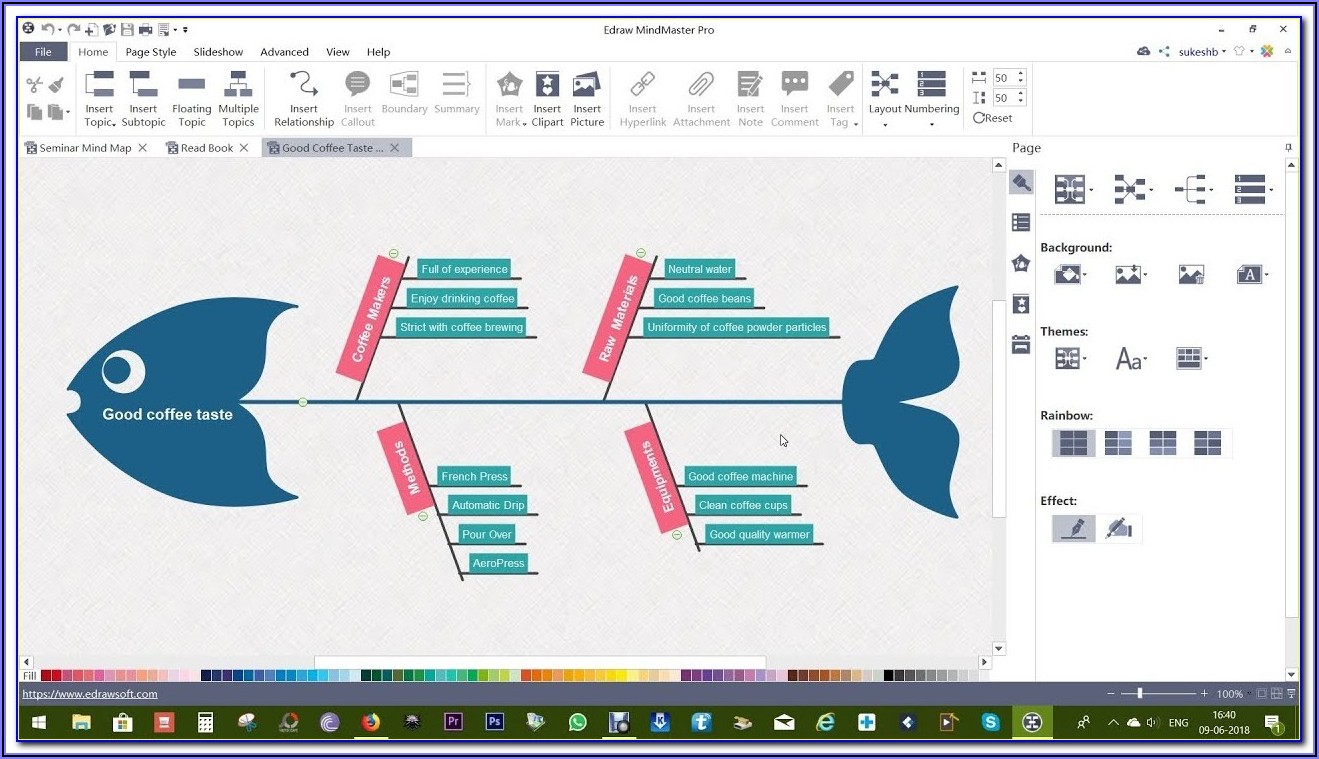Image resolution: width=1319 pixels, height=759 pixels.
Task: Launch Firefox from the taskbar
Action: 371,722
